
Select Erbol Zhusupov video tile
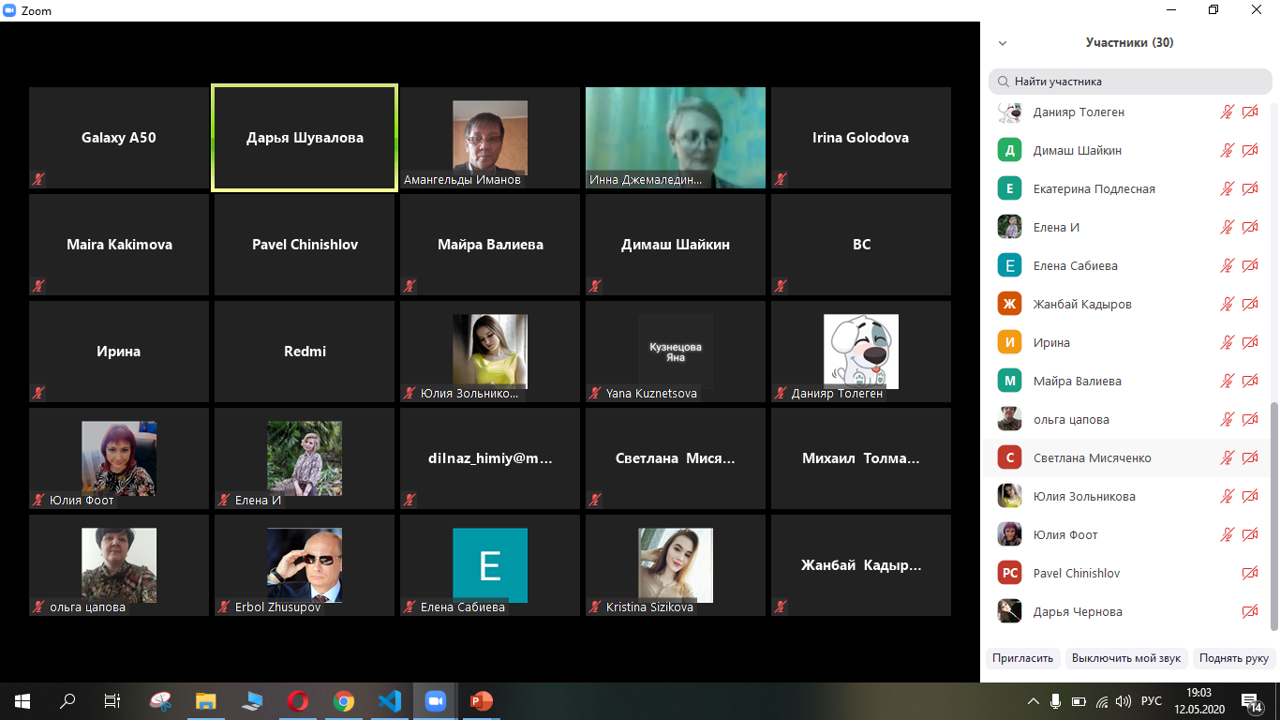[304, 565]
